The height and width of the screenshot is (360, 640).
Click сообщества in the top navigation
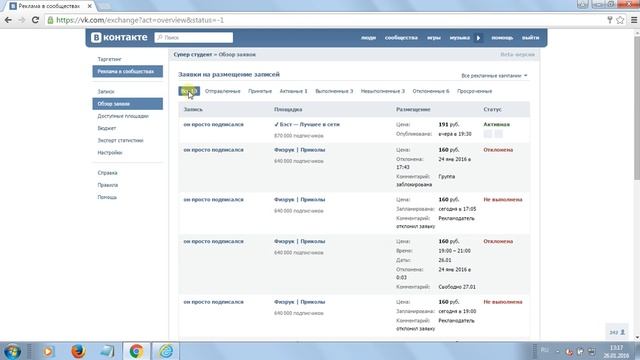tap(401, 38)
